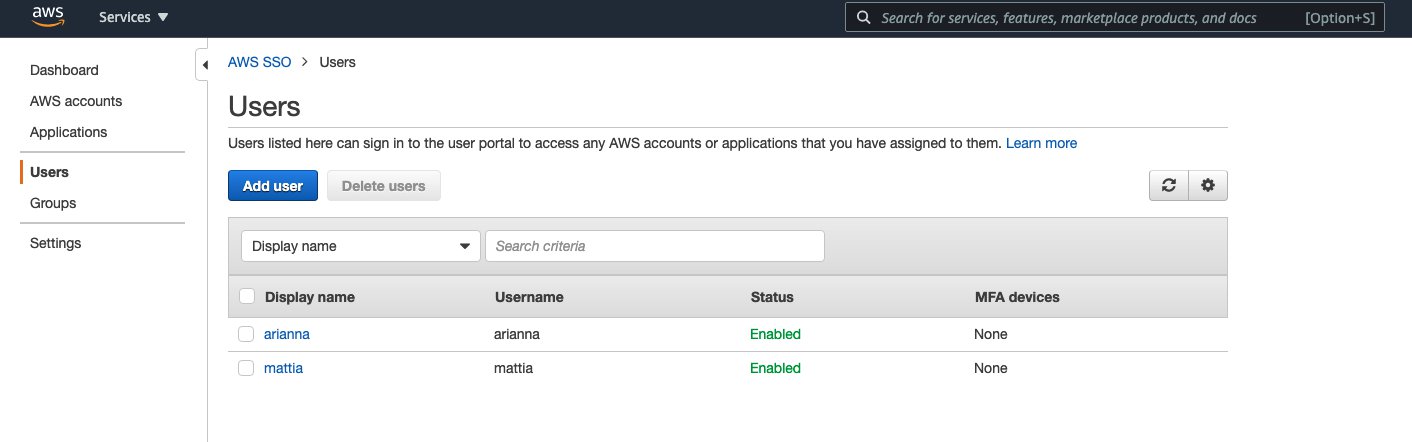This screenshot has height=442, width=1412.
Task: Collapse the left navigation panel arrow
Action: pyautogui.click(x=204, y=65)
